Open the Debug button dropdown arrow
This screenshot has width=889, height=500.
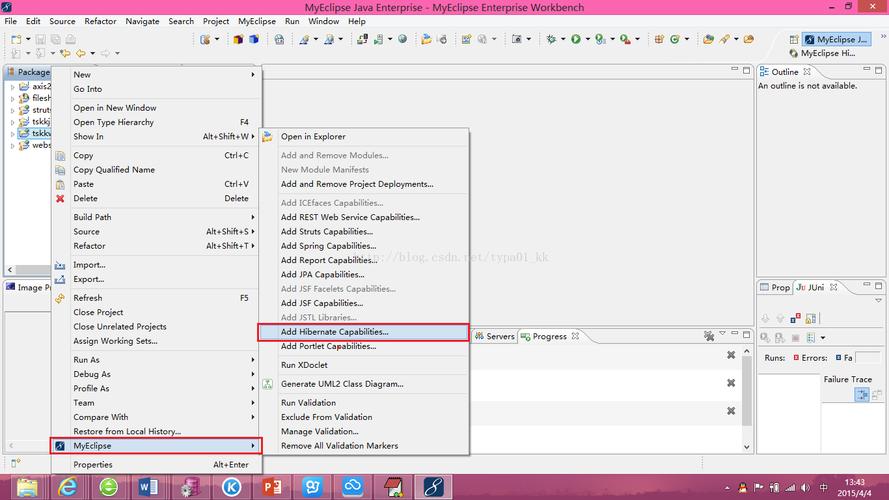[562, 39]
